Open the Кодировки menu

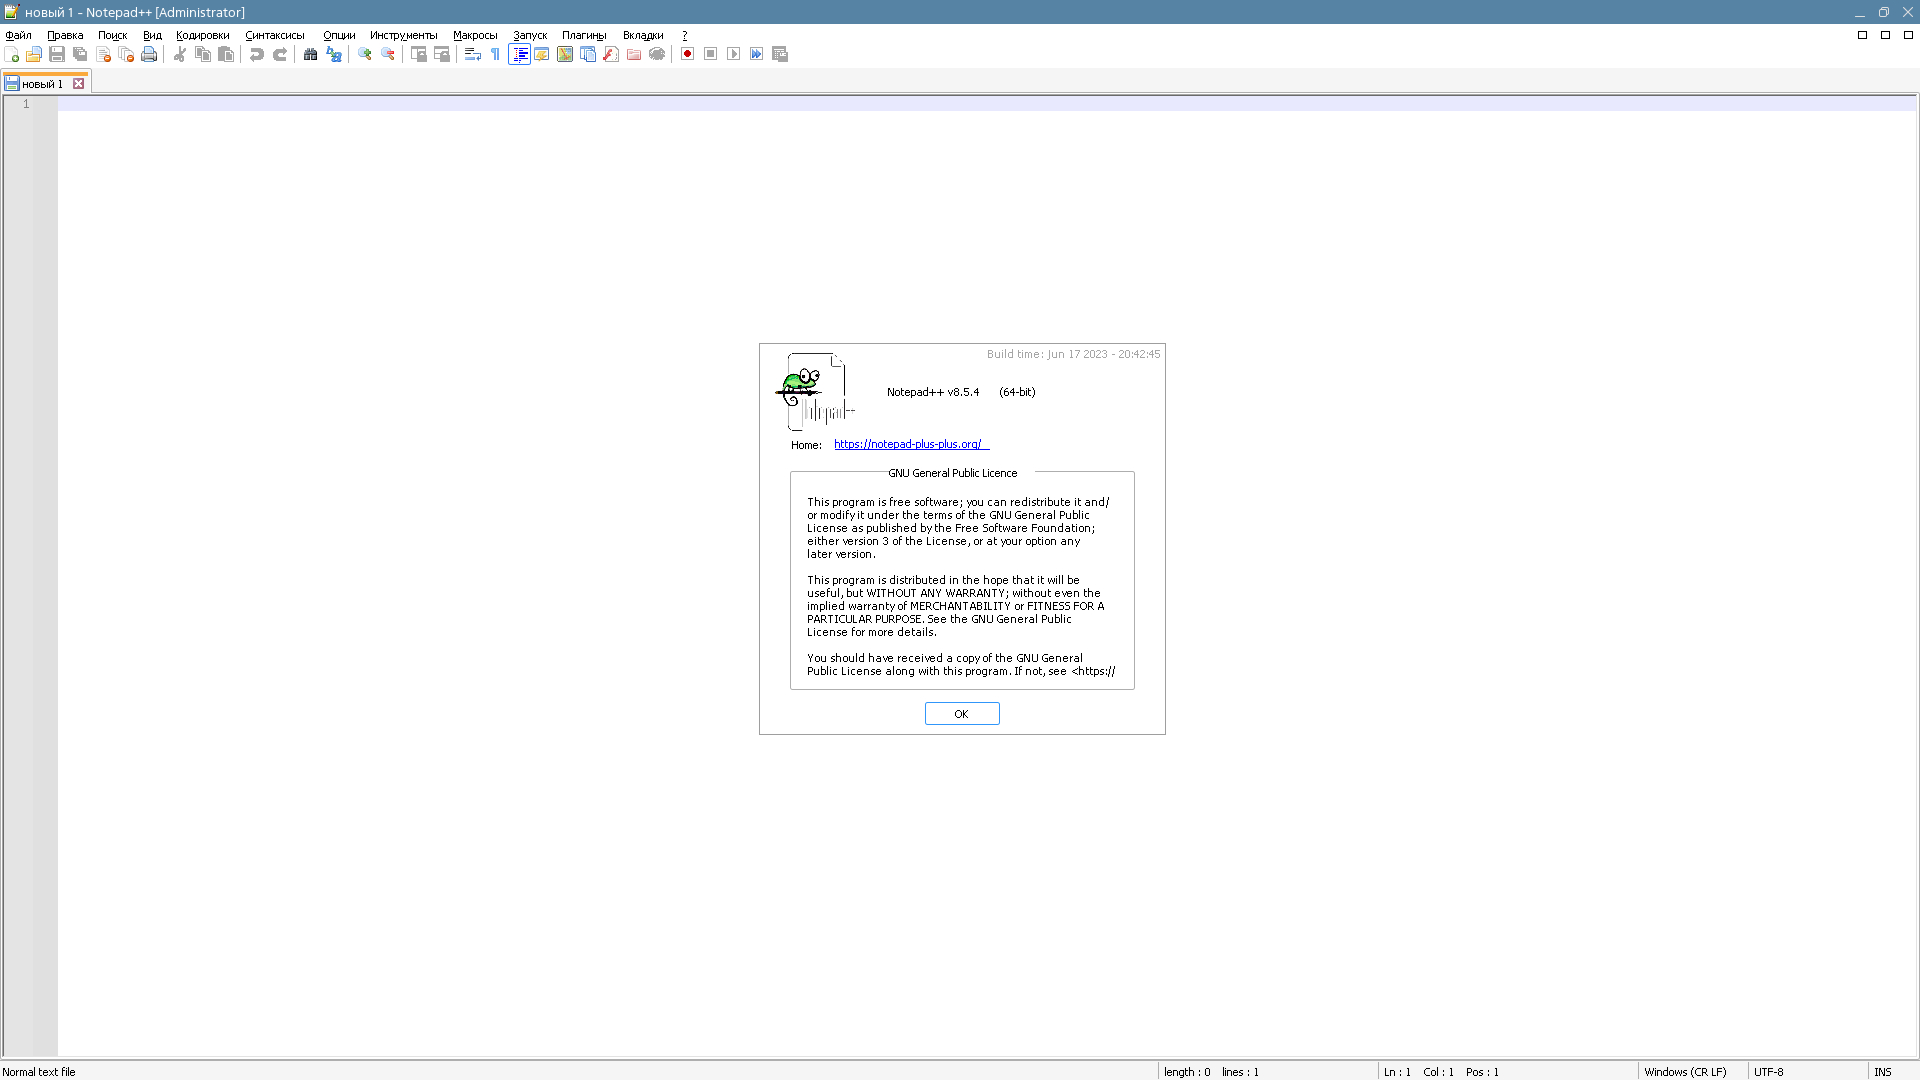(x=203, y=35)
